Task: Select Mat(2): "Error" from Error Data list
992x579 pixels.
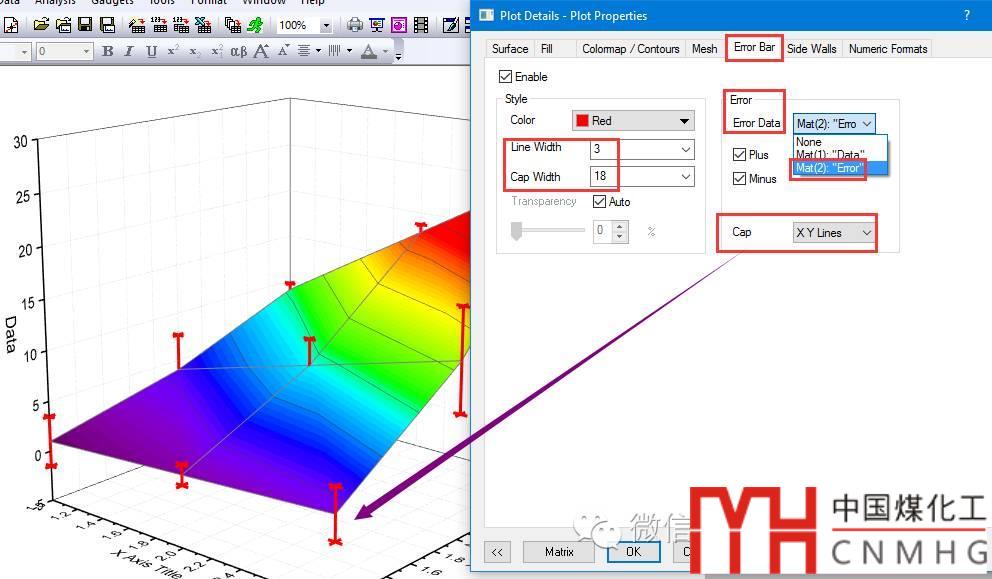Action: pos(828,168)
